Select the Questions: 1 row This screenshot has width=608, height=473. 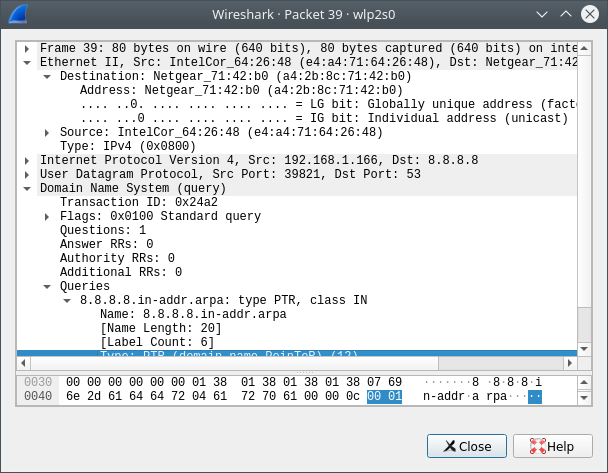(x=297, y=230)
